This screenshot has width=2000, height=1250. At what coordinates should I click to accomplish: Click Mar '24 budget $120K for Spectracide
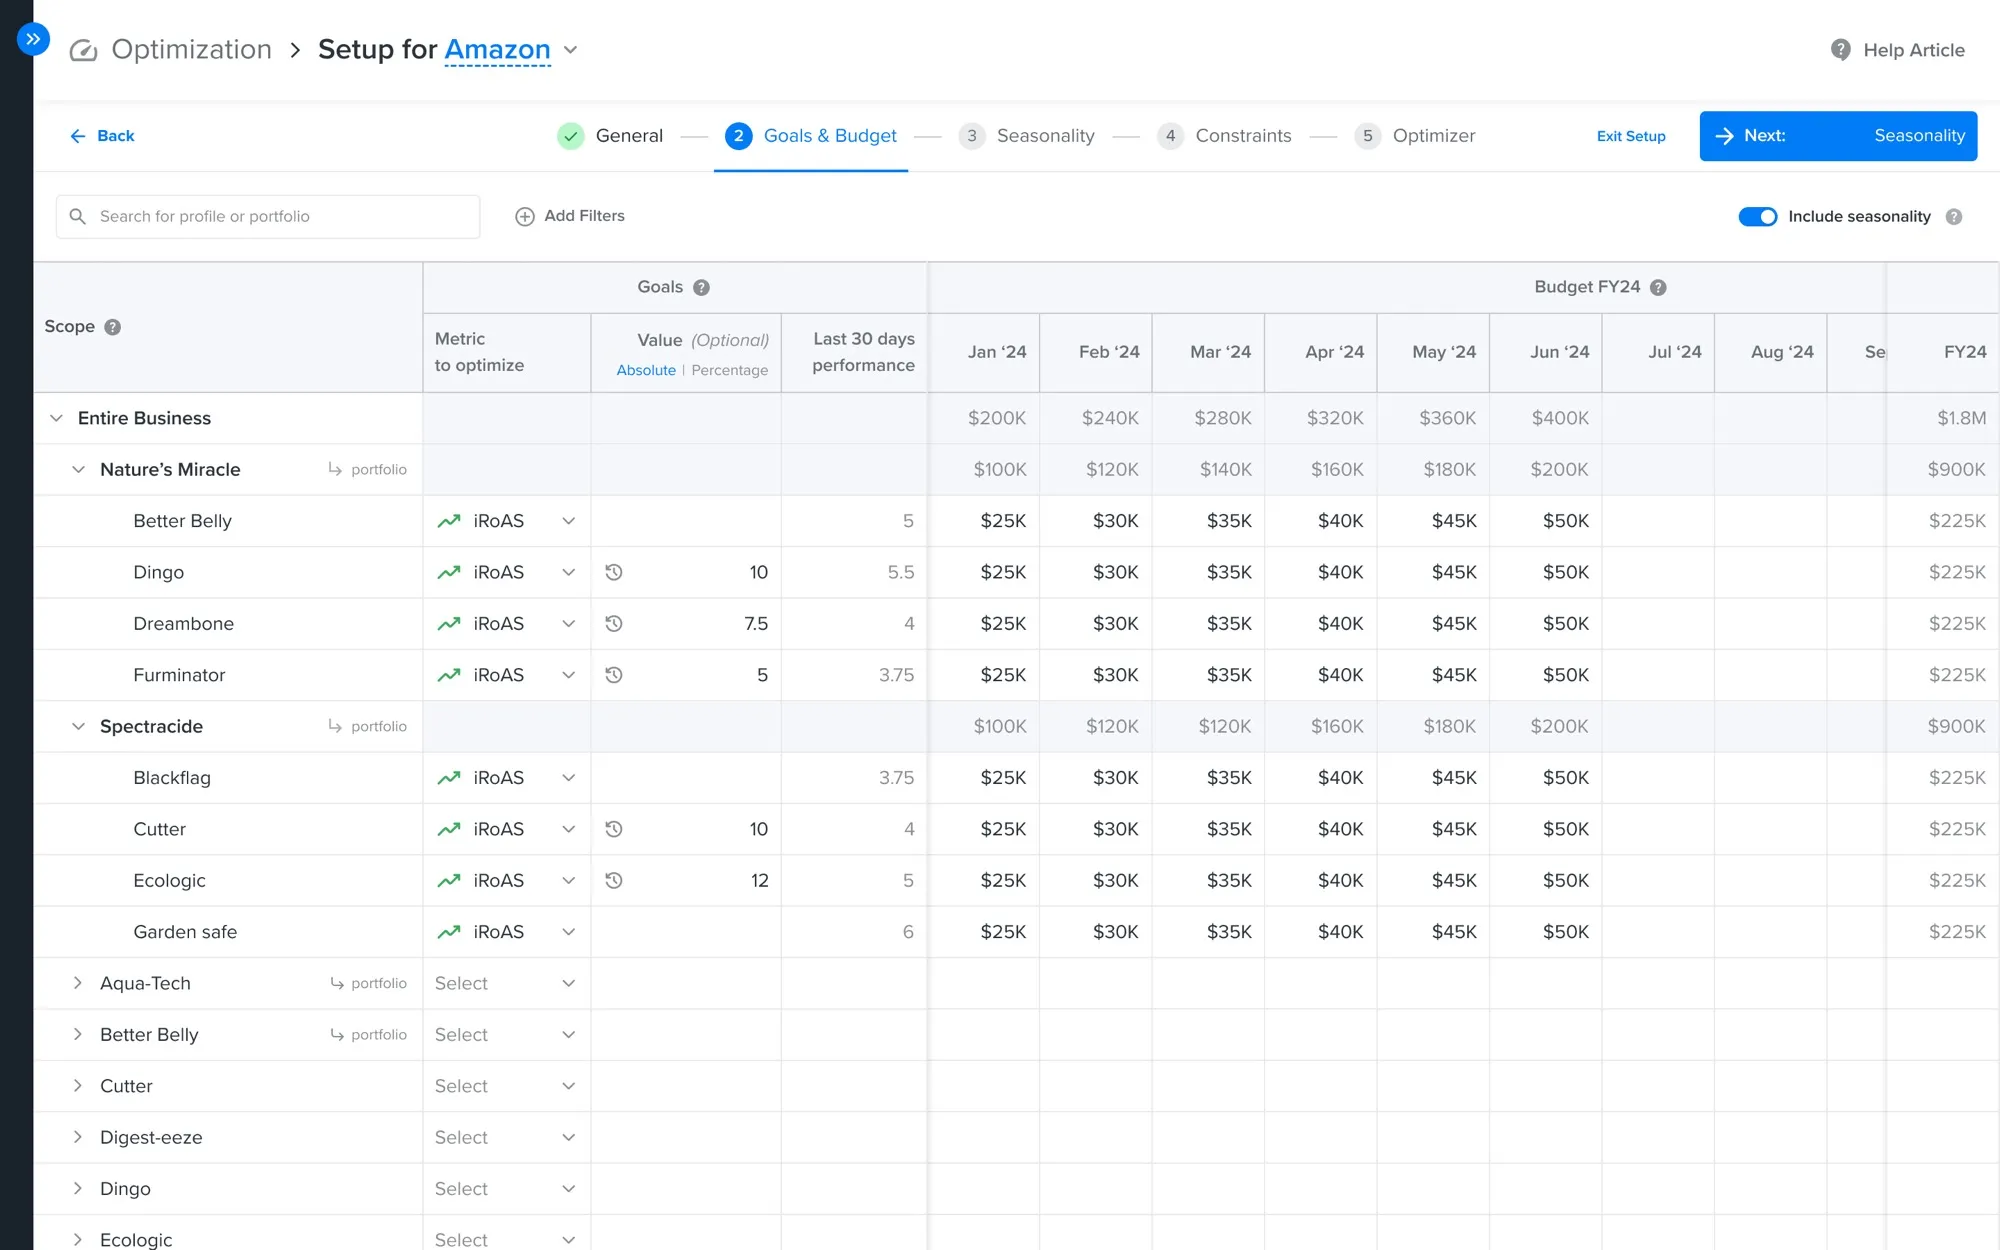tap(1209, 726)
